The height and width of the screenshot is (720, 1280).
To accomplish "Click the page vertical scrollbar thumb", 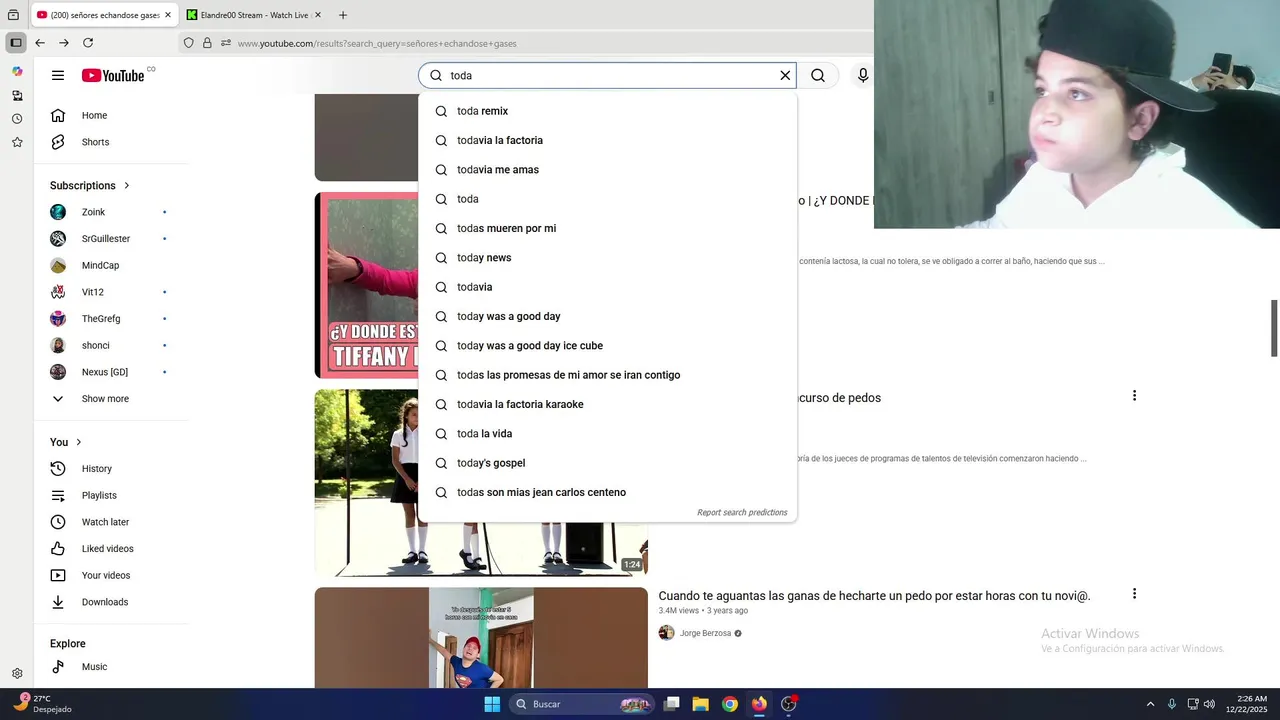I will tap(1274, 327).
